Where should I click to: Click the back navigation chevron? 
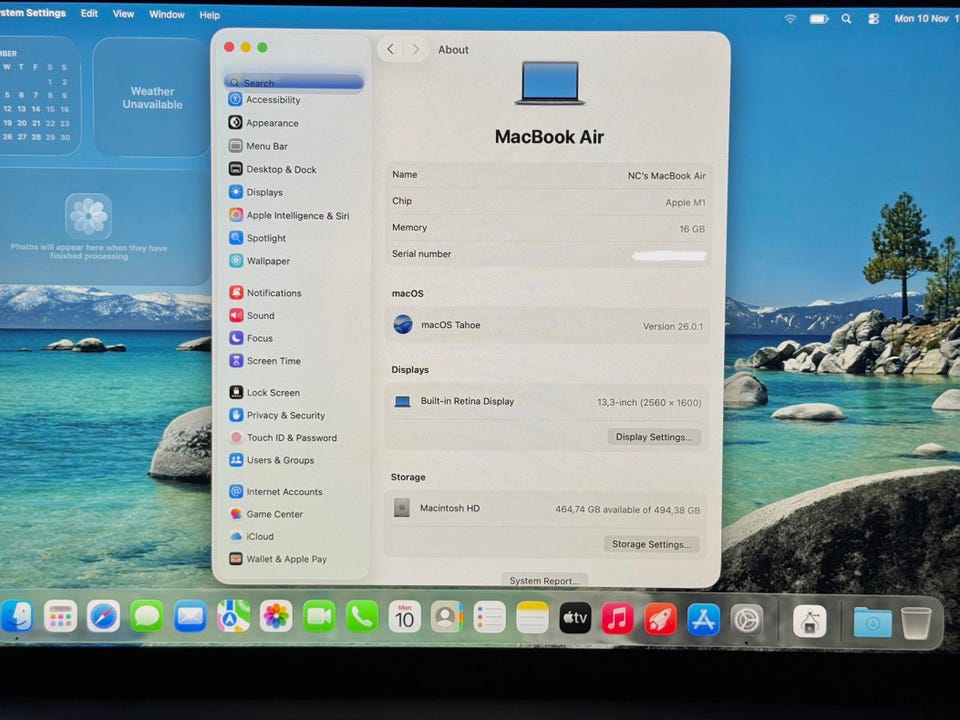point(390,49)
